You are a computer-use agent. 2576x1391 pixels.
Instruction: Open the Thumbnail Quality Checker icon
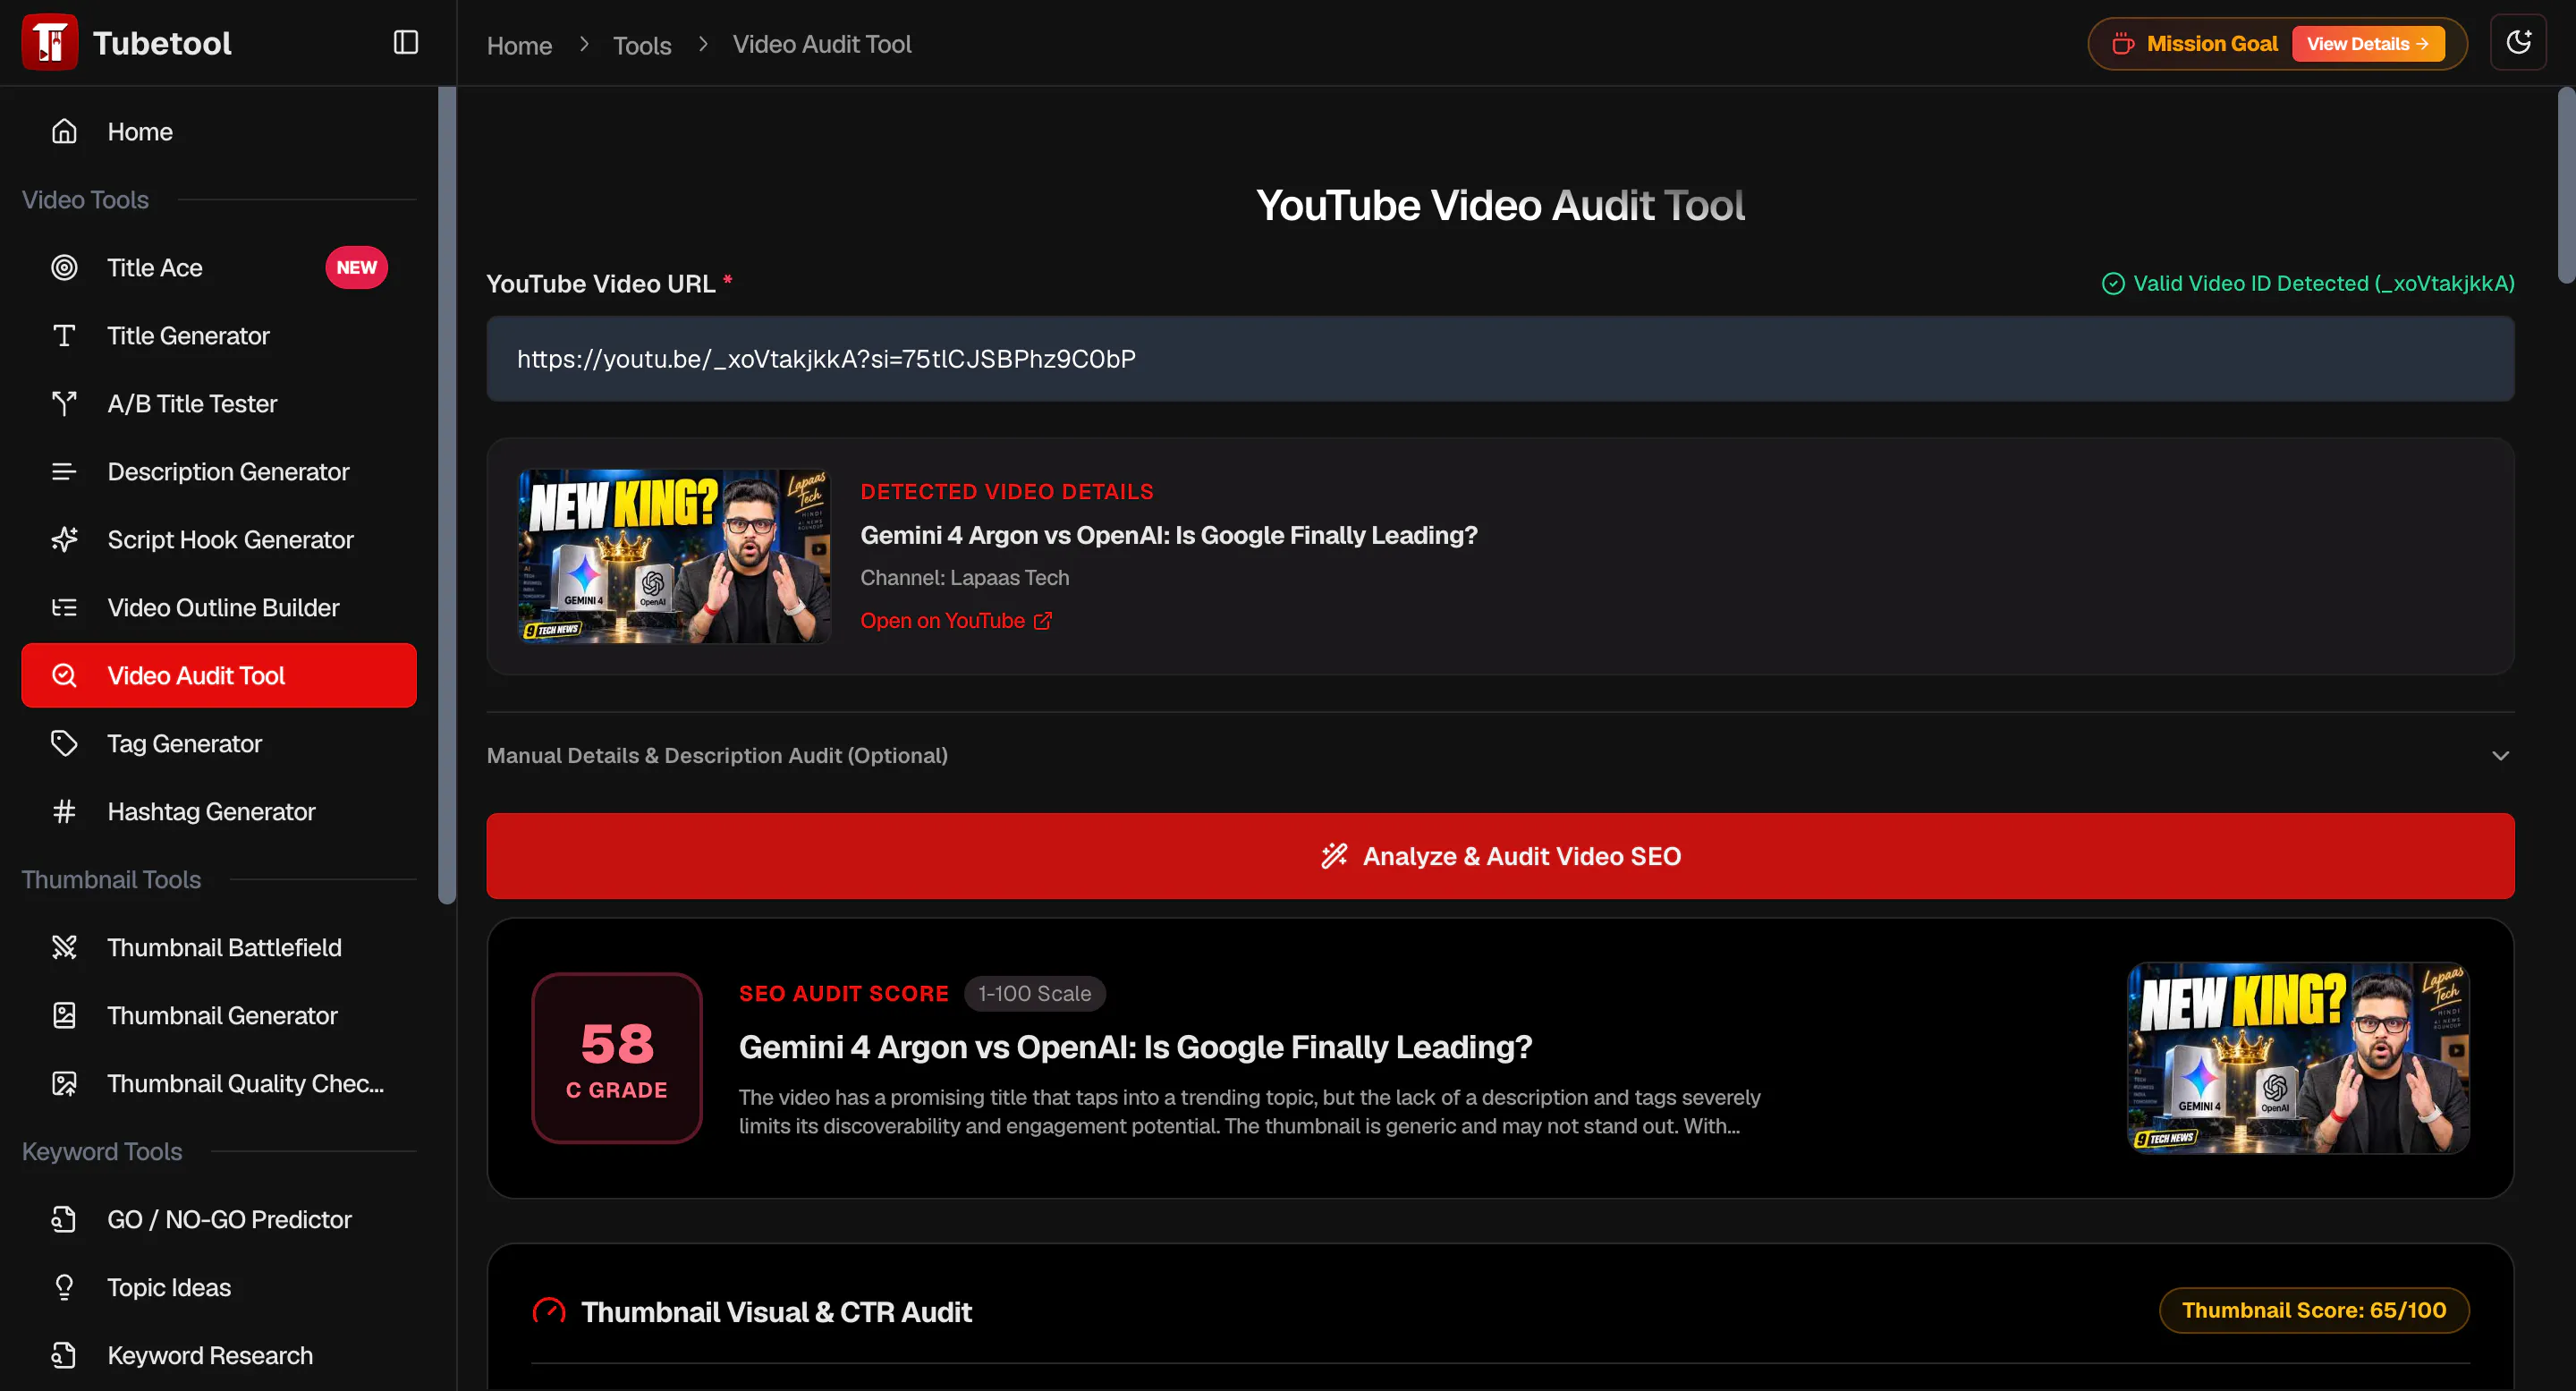point(64,1084)
